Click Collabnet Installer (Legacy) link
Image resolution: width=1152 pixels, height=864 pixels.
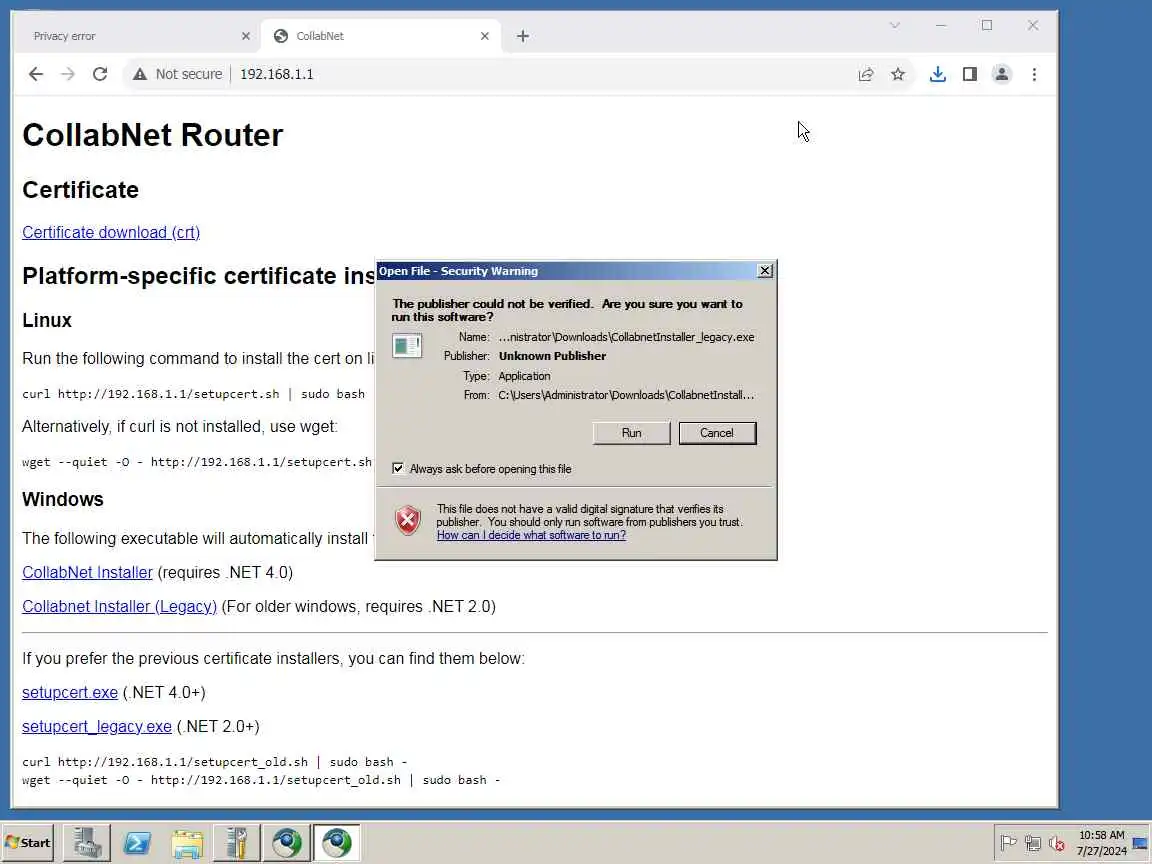(119, 606)
